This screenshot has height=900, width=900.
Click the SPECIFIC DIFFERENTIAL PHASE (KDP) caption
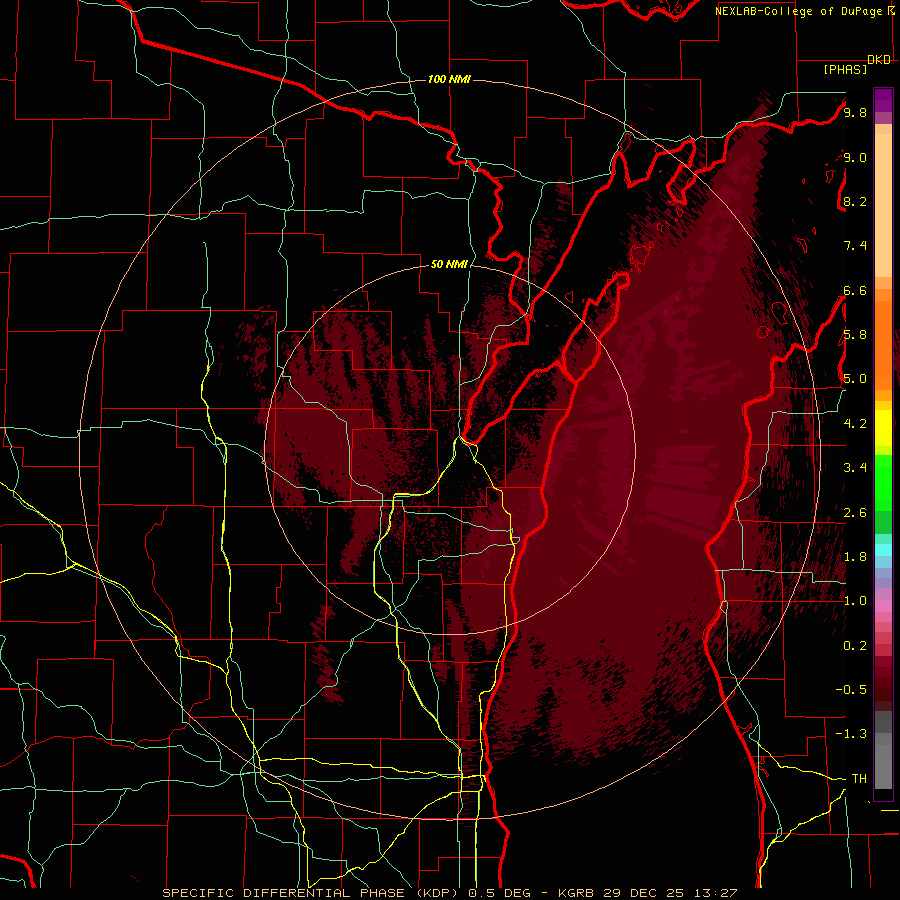tap(313, 893)
